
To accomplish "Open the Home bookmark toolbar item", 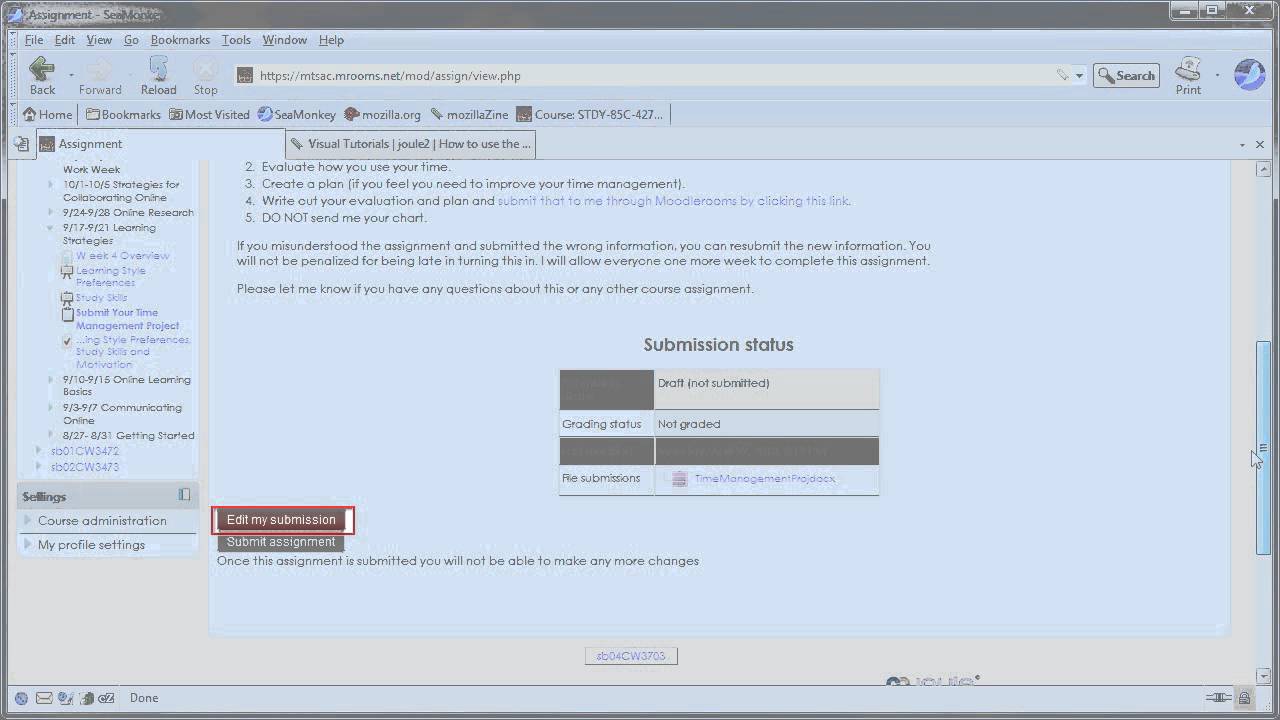I will click(48, 114).
